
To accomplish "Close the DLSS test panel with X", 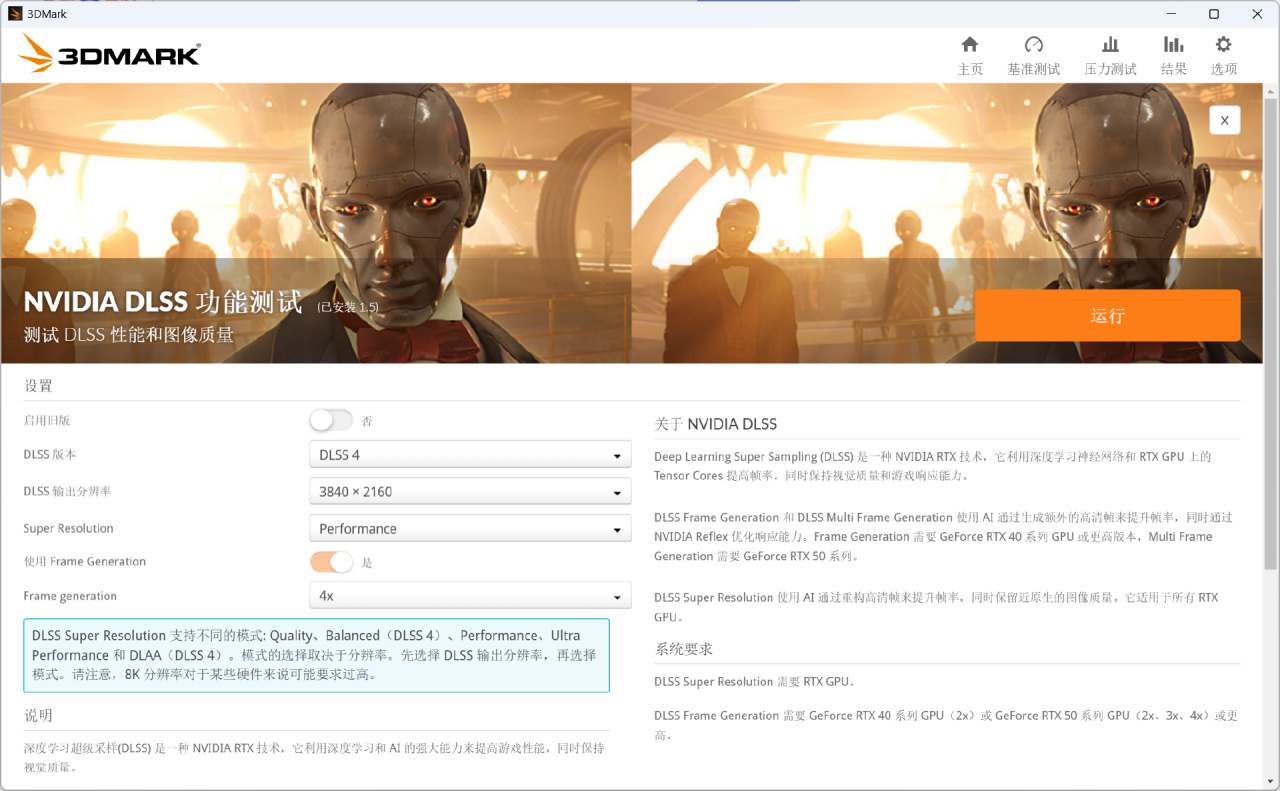I will [x=1224, y=120].
